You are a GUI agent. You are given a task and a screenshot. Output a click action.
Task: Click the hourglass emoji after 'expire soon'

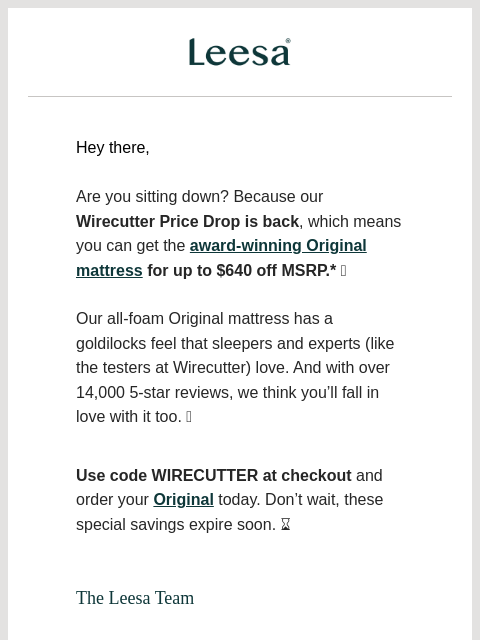286,524
